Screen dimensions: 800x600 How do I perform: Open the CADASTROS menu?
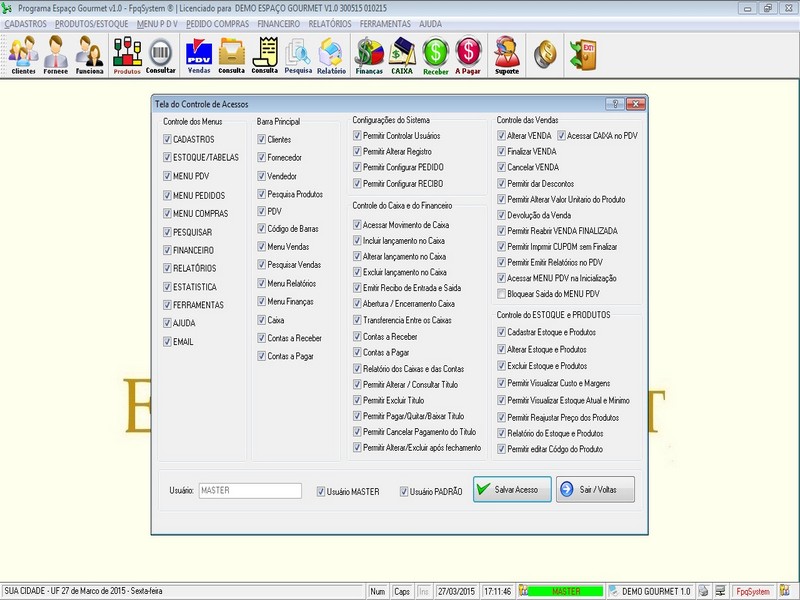click(x=26, y=24)
